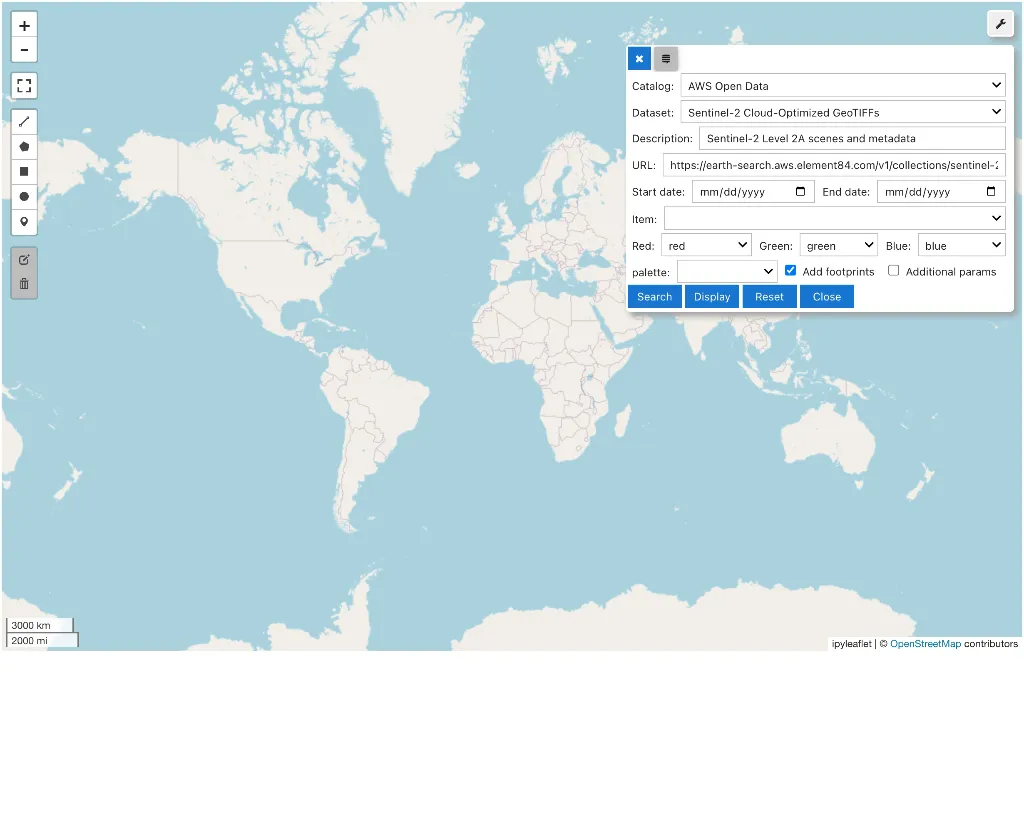
Task: Zoom out of the map
Action: (24, 50)
